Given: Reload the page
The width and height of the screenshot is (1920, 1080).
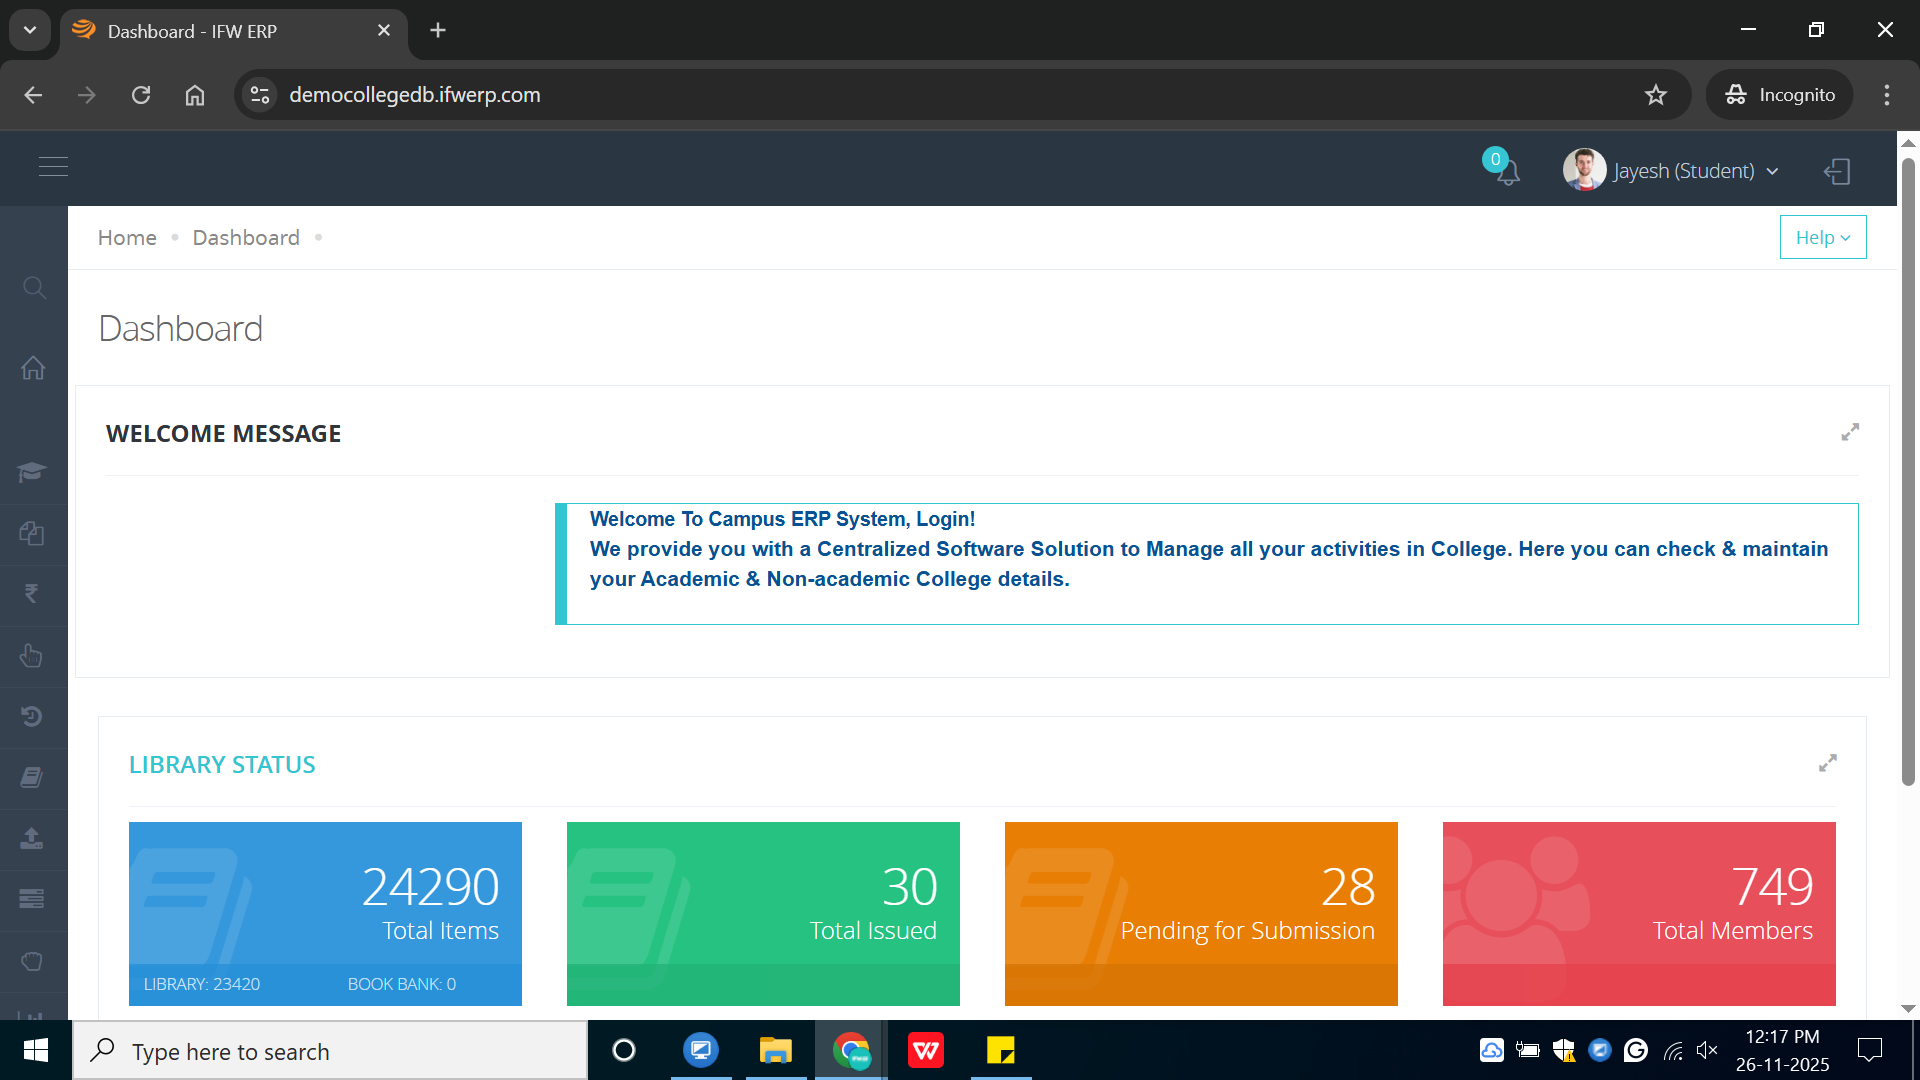Looking at the screenshot, I should (x=141, y=95).
